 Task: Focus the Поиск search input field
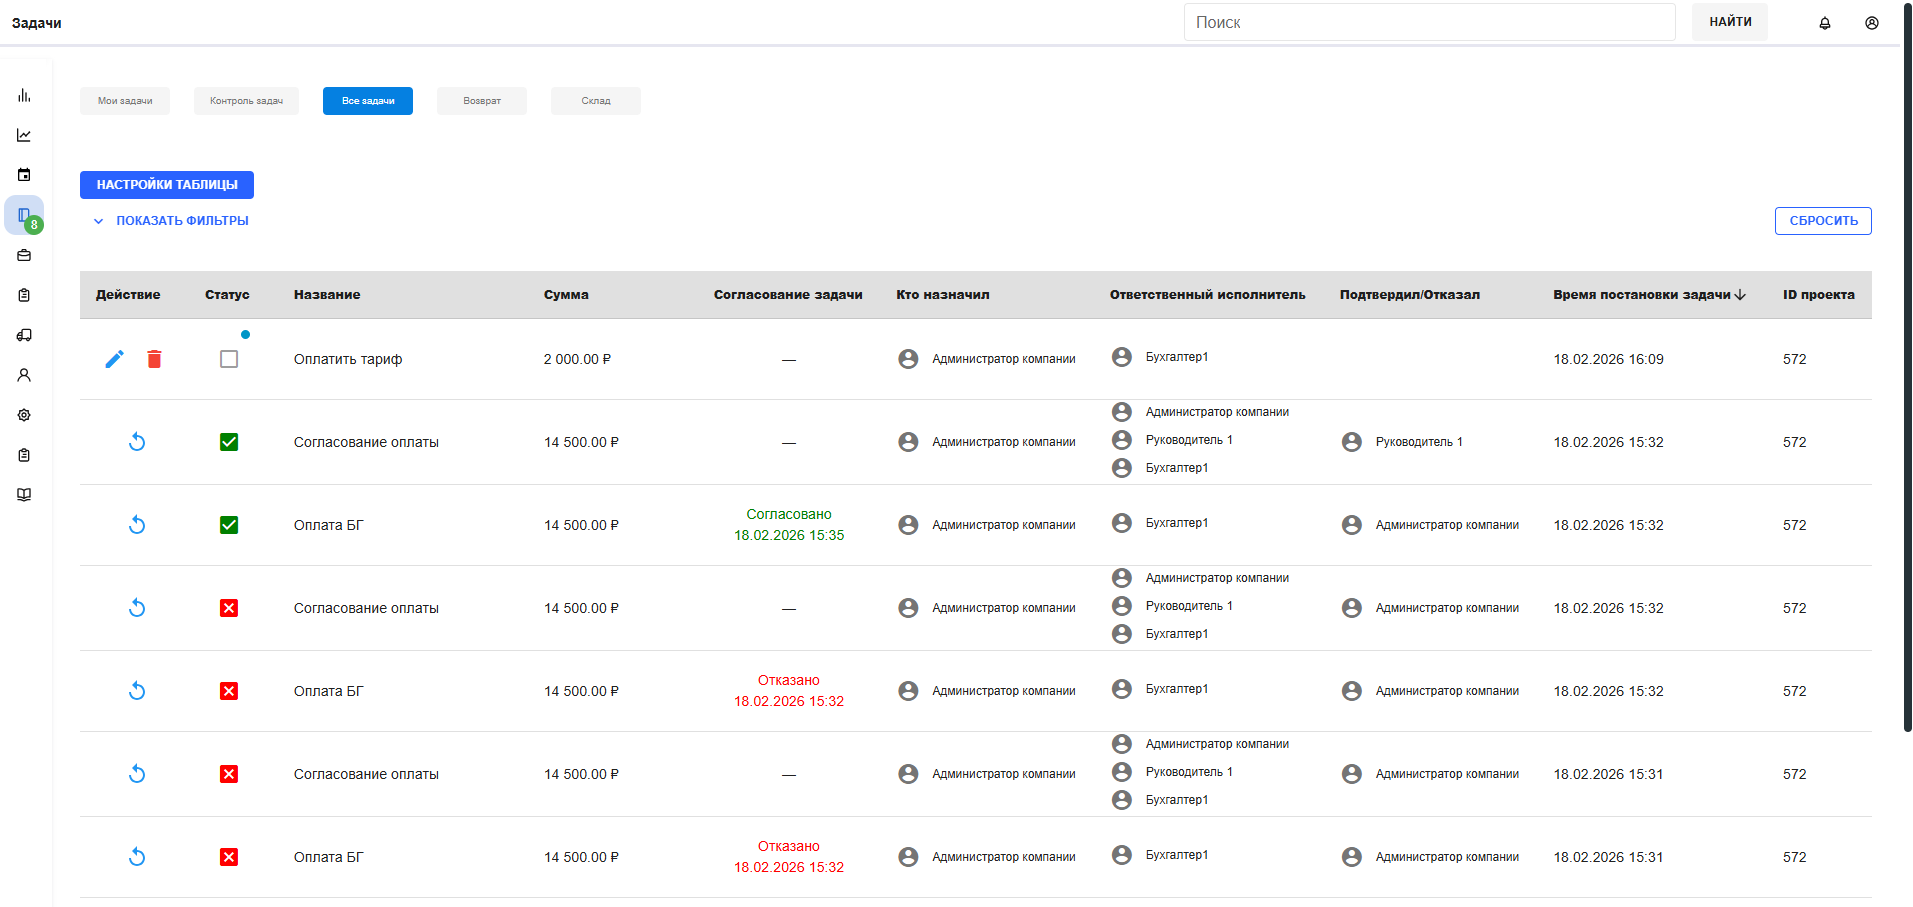click(1430, 22)
